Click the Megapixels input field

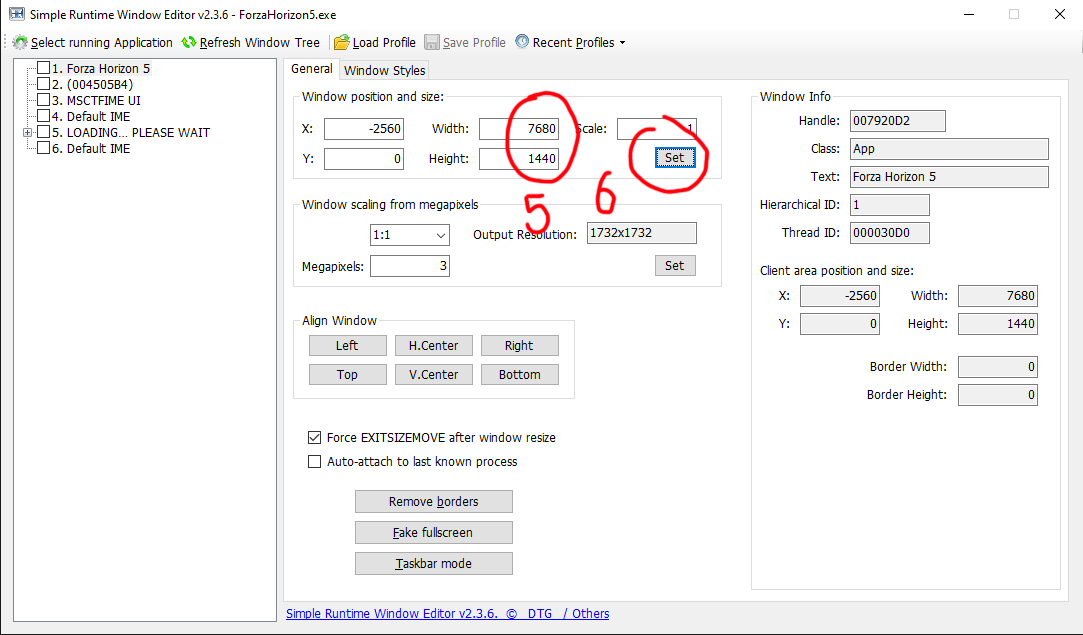click(410, 266)
